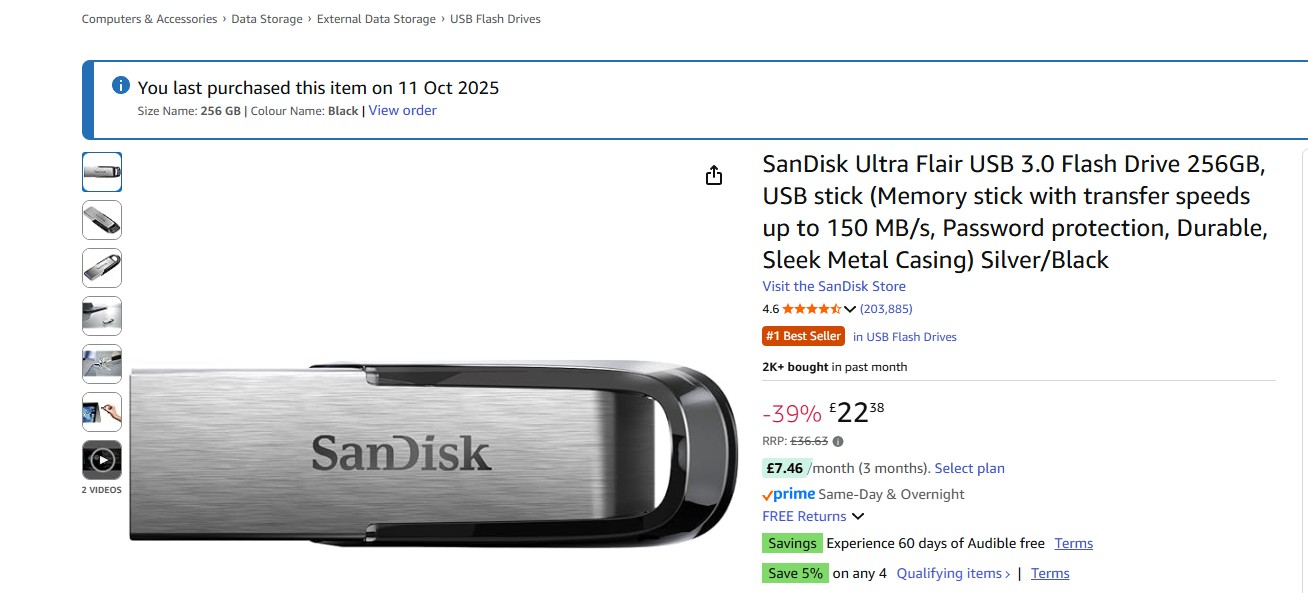1308x593 pixels.
Task: Click the blue info icon in purchase notice
Action: pos(121,86)
